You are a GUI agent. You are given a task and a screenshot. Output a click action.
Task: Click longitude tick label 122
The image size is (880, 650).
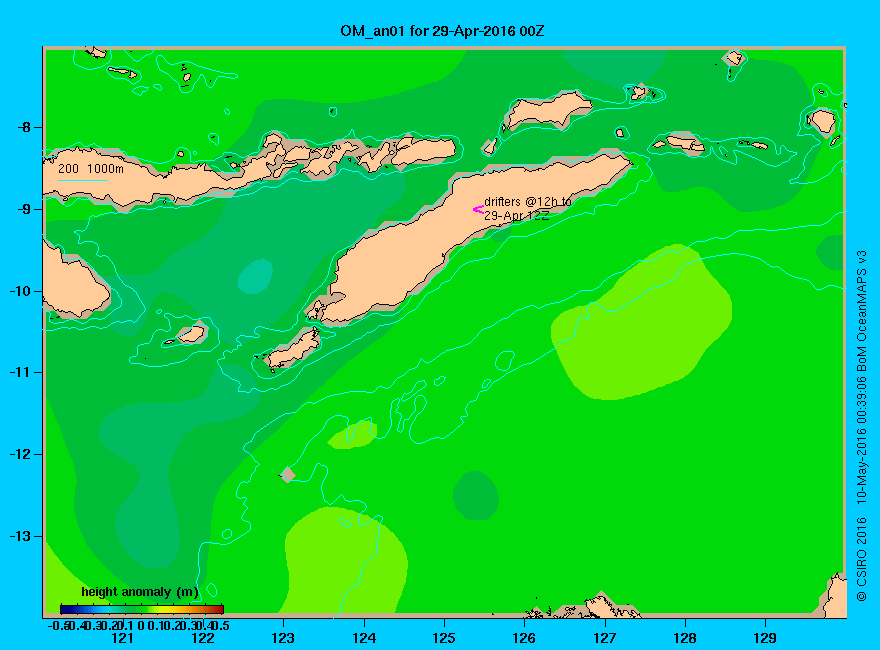(x=203, y=638)
